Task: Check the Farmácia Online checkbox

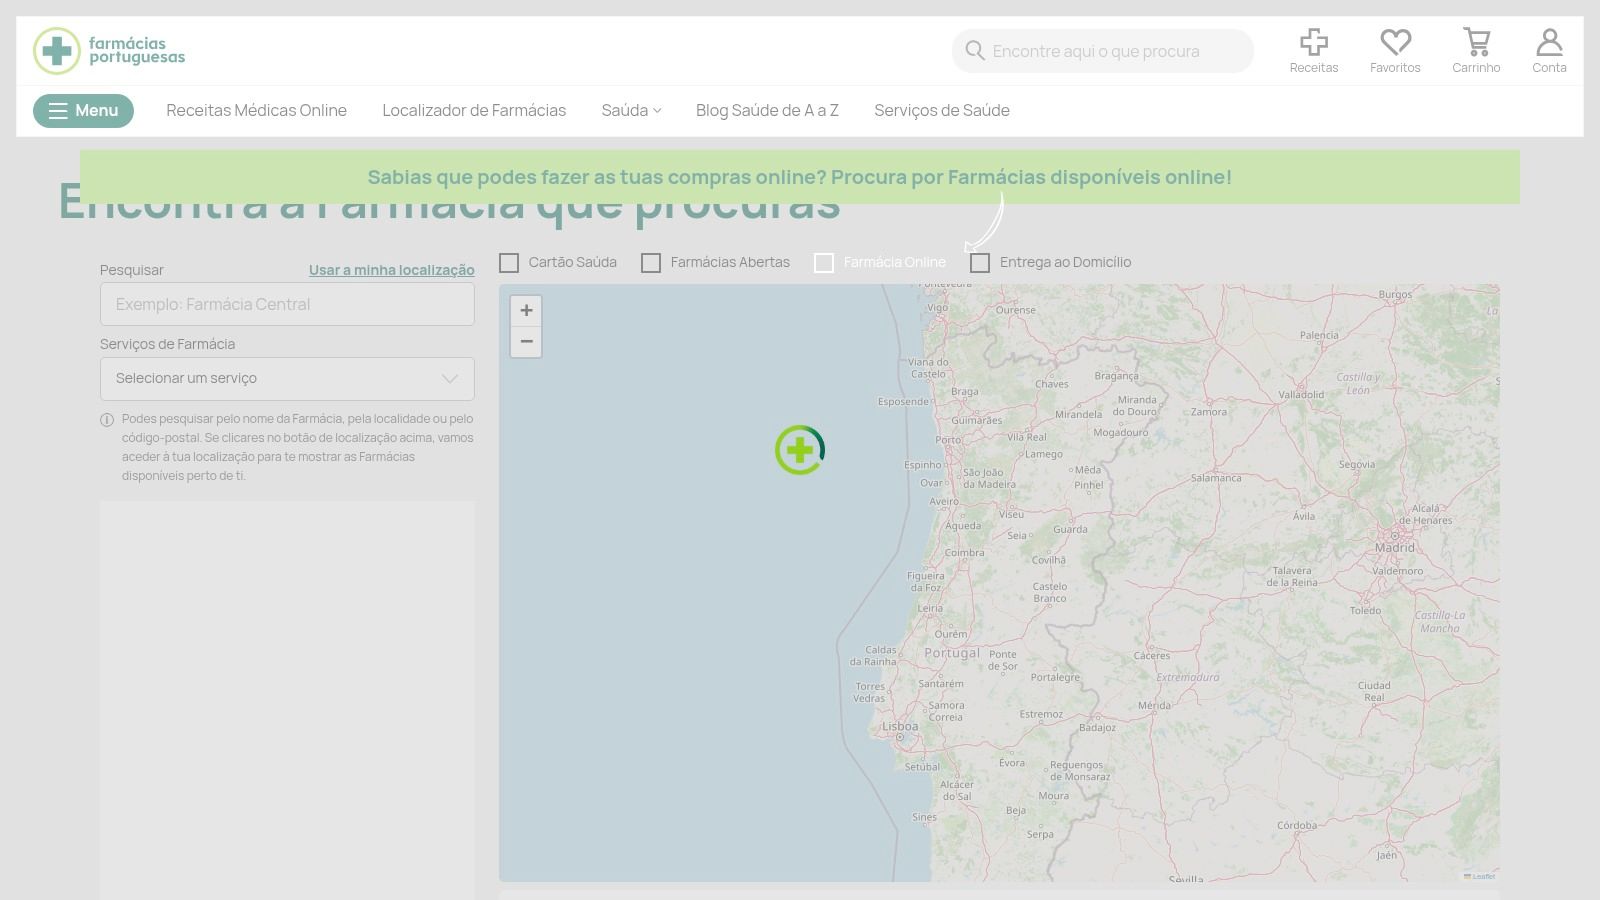Action: click(x=824, y=263)
